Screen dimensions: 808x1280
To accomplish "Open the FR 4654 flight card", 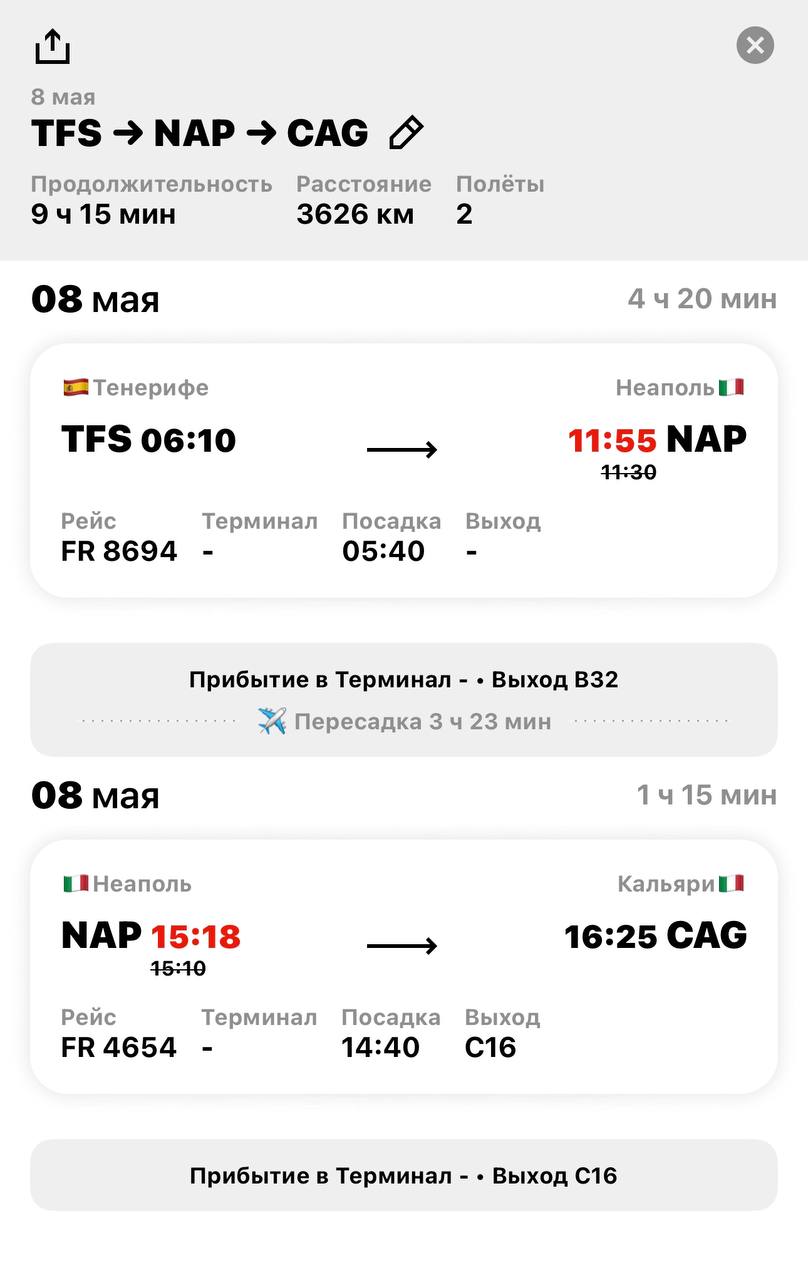I will [404, 967].
